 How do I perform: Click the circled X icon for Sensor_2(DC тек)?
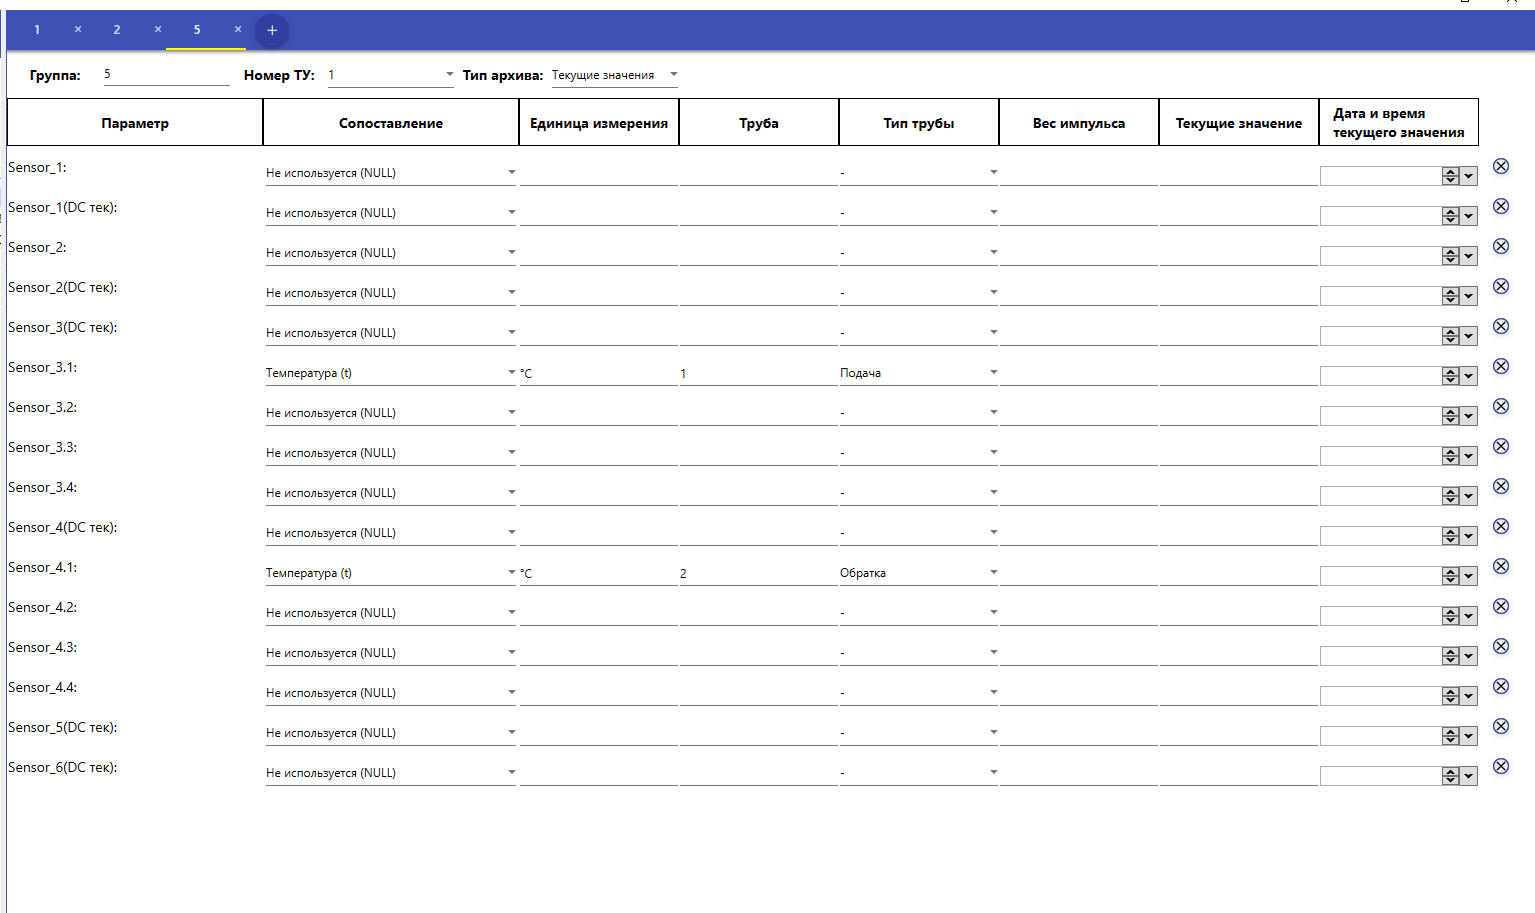[1501, 286]
